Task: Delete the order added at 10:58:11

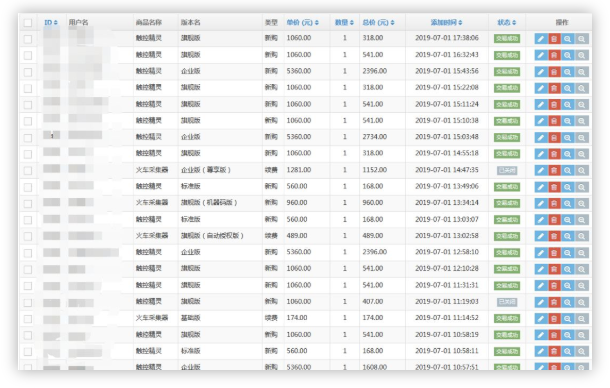Action: [554, 351]
